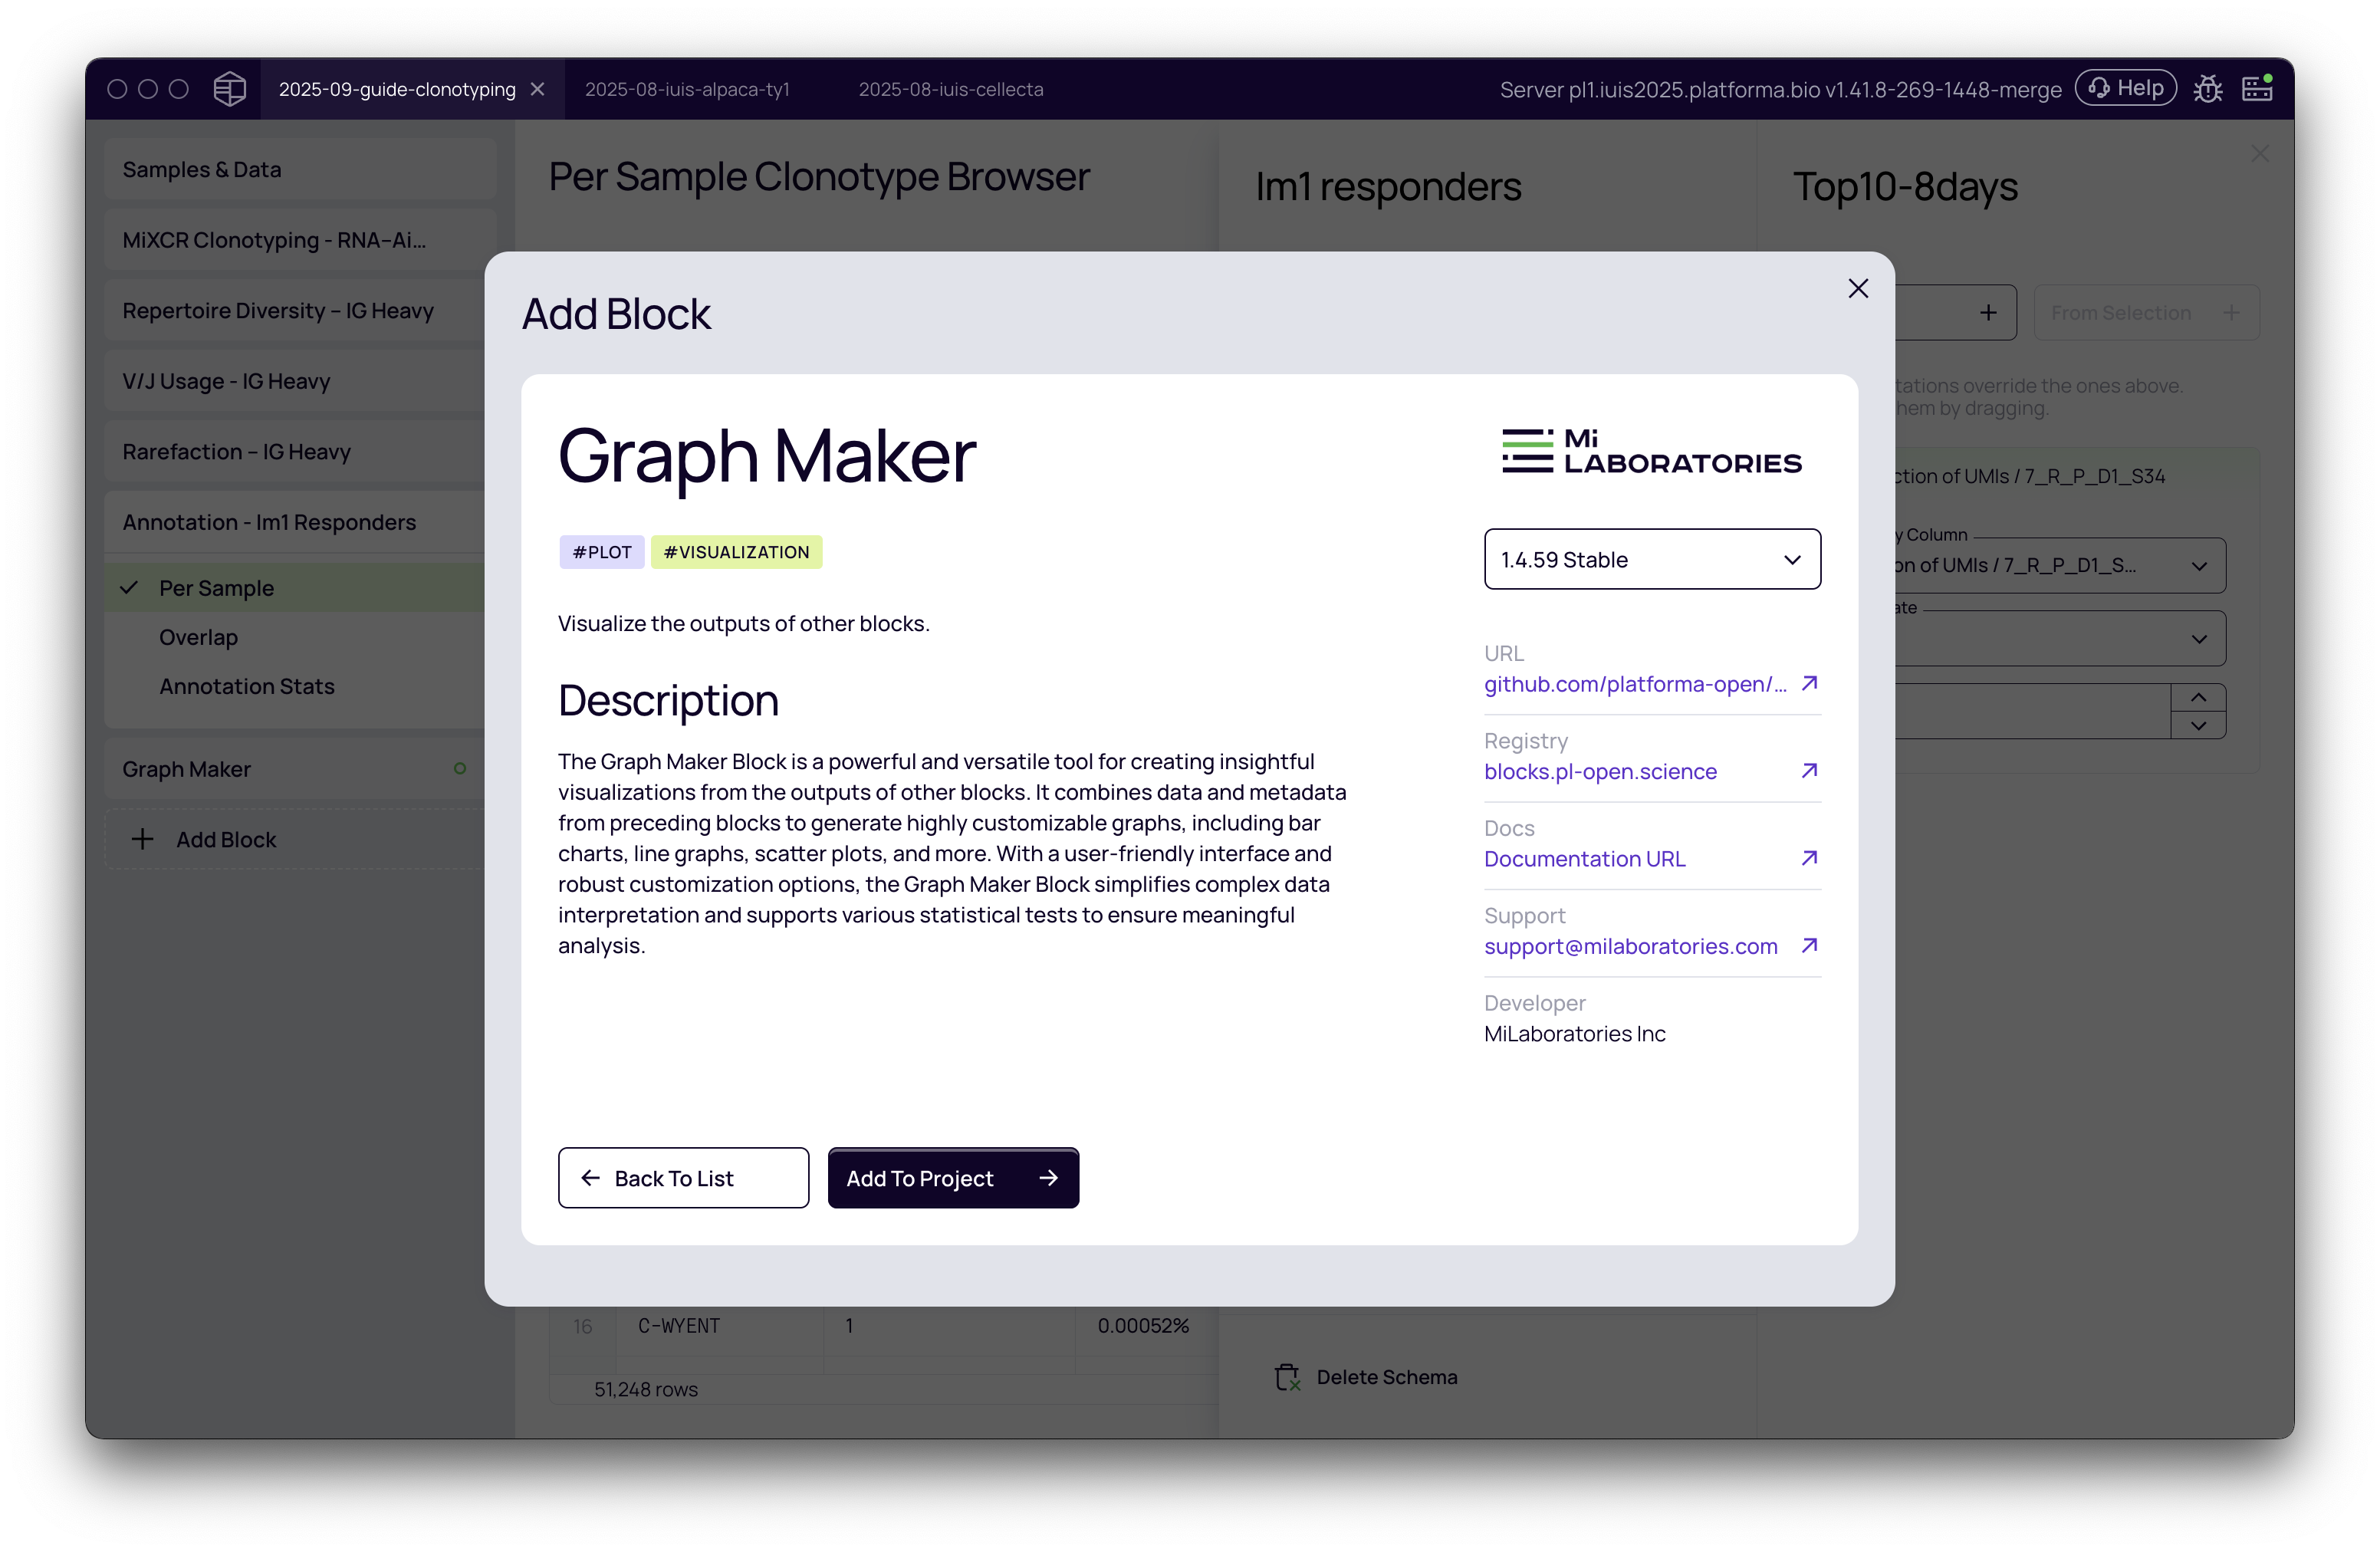Open blocks.pl-open.science registry link
This screenshot has width=2380, height=1552.
[1600, 772]
